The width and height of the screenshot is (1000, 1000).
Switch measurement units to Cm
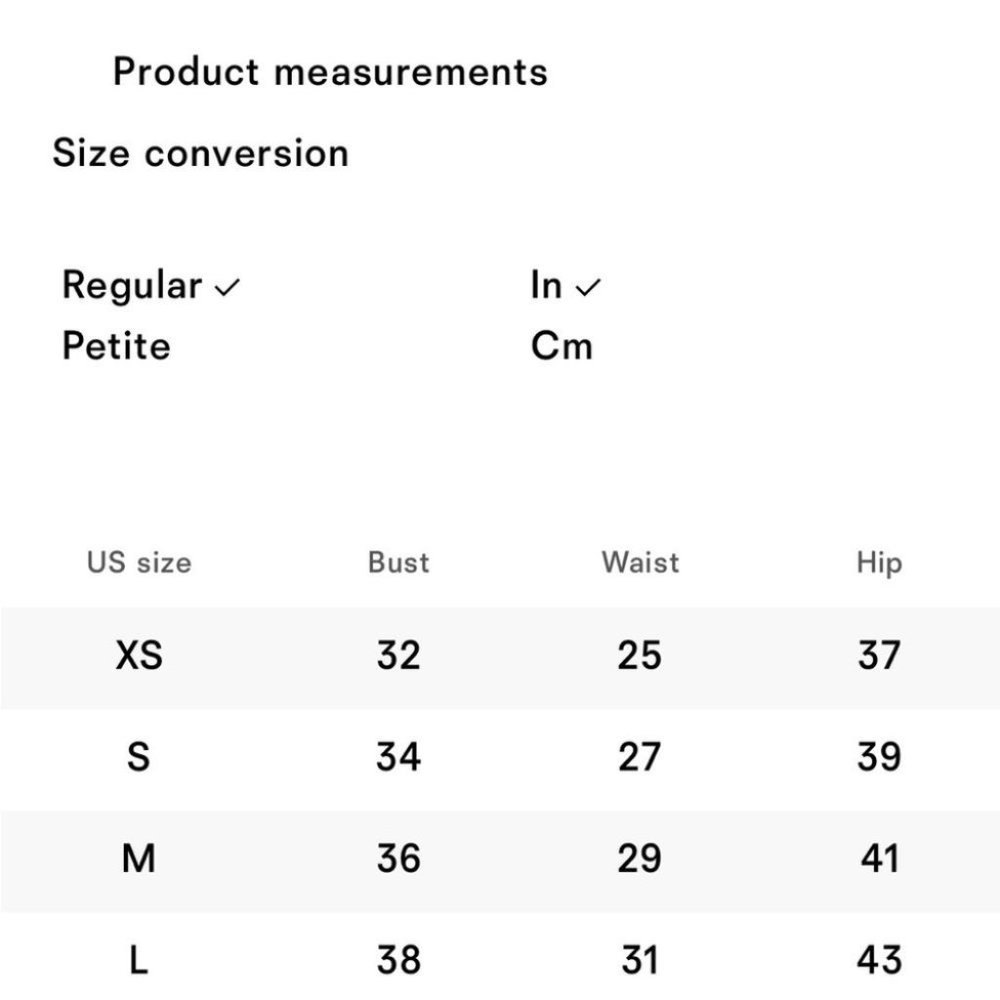pos(562,346)
